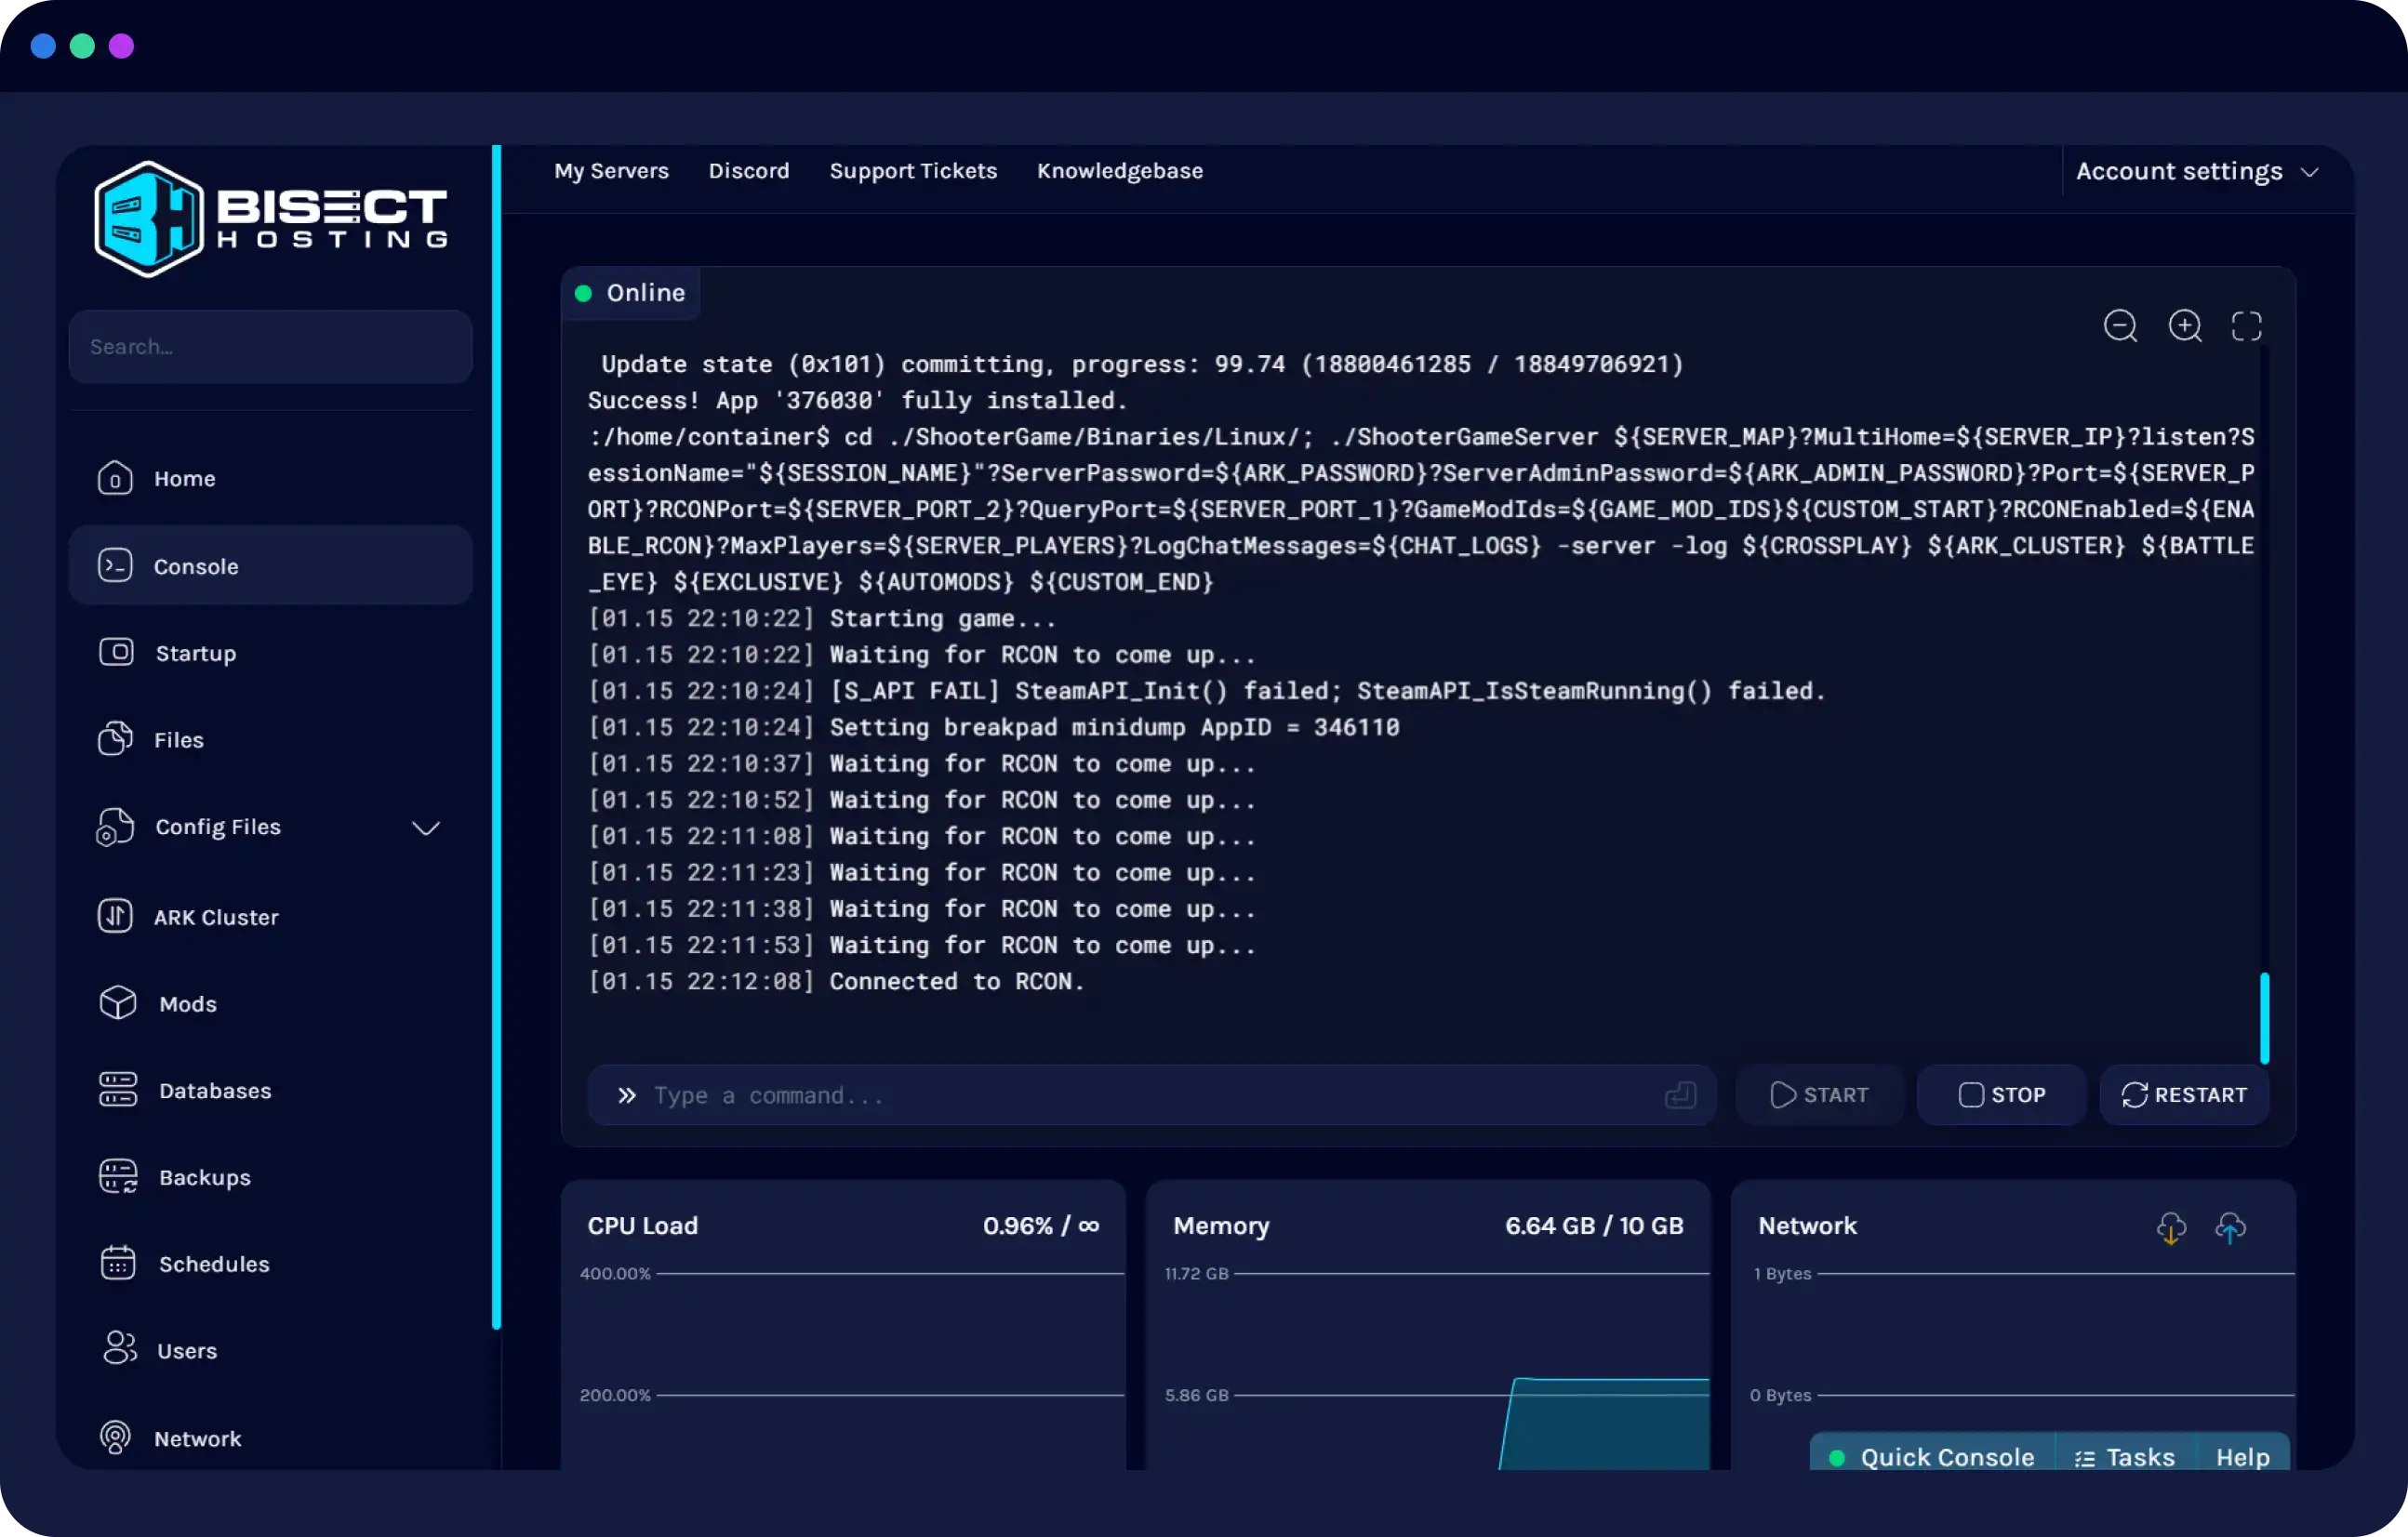The height and width of the screenshot is (1537, 2408).
Task: Open the Console section in the sidebar
Action: tap(195, 565)
